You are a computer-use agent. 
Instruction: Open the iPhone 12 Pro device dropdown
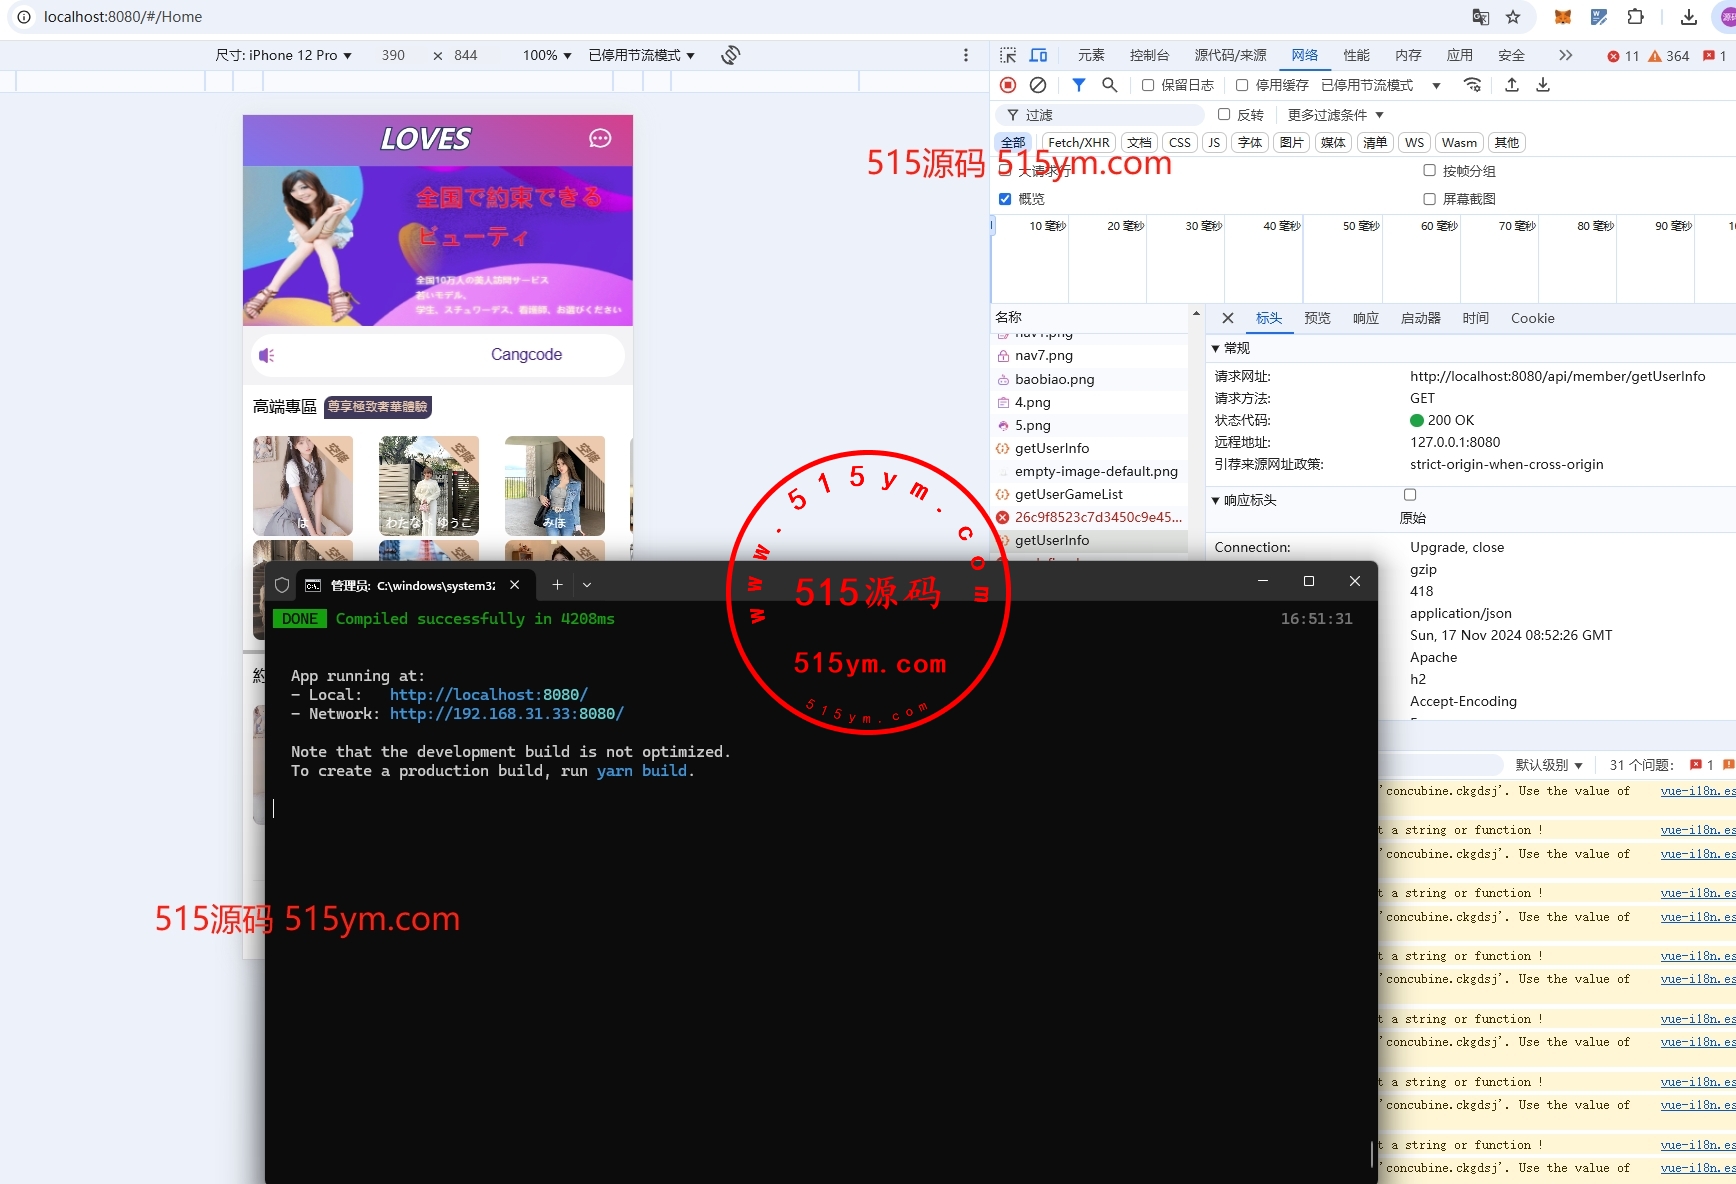[284, 55]
